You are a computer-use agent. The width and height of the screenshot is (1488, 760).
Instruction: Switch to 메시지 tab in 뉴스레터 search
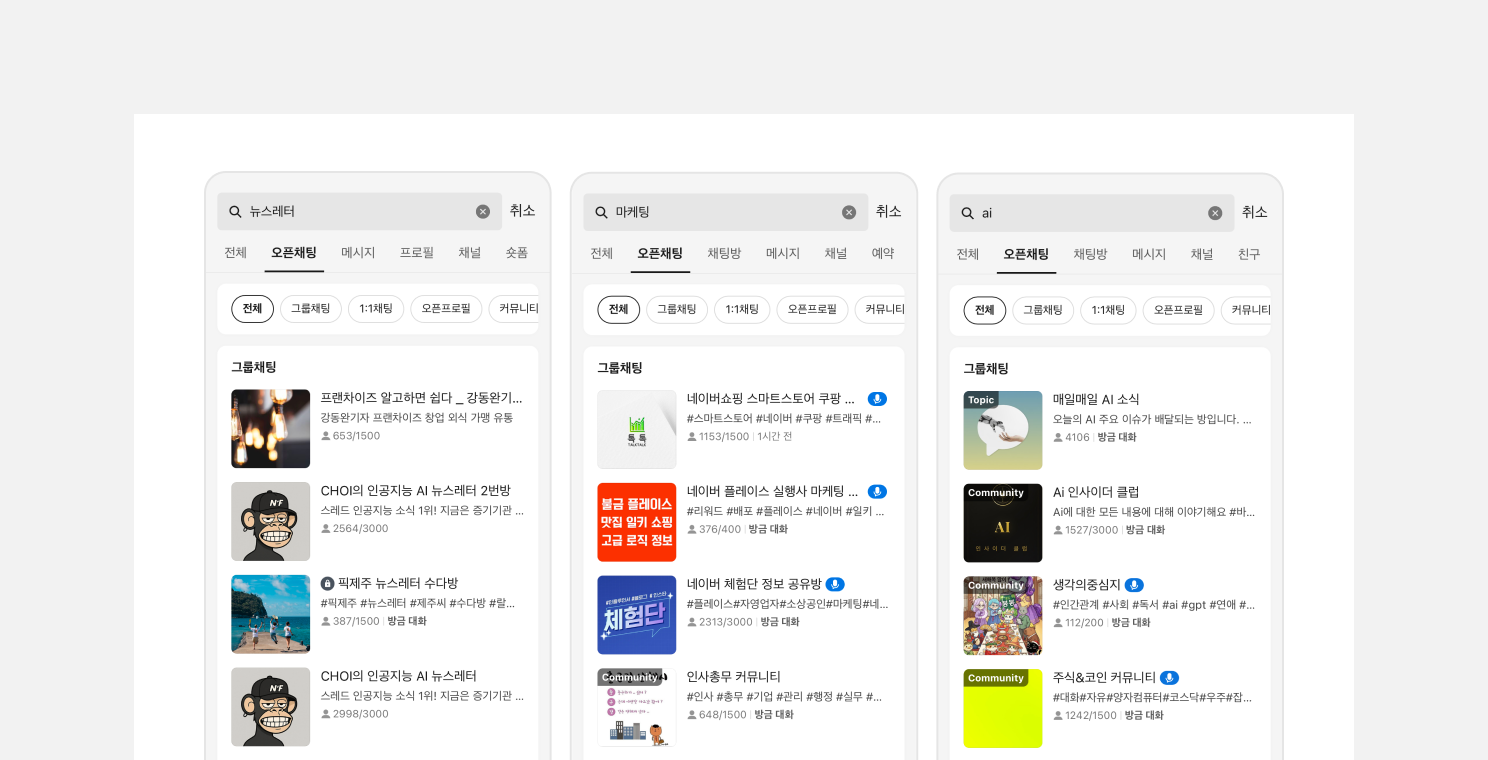(358, 253)
